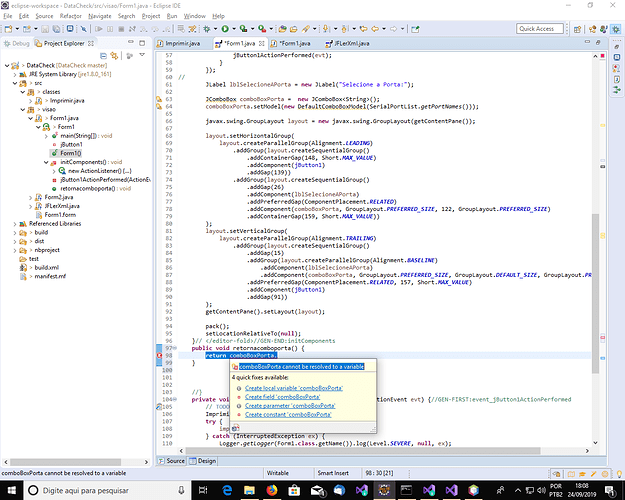
Task: Click the error marker on line 98
Action: [159, 355]
